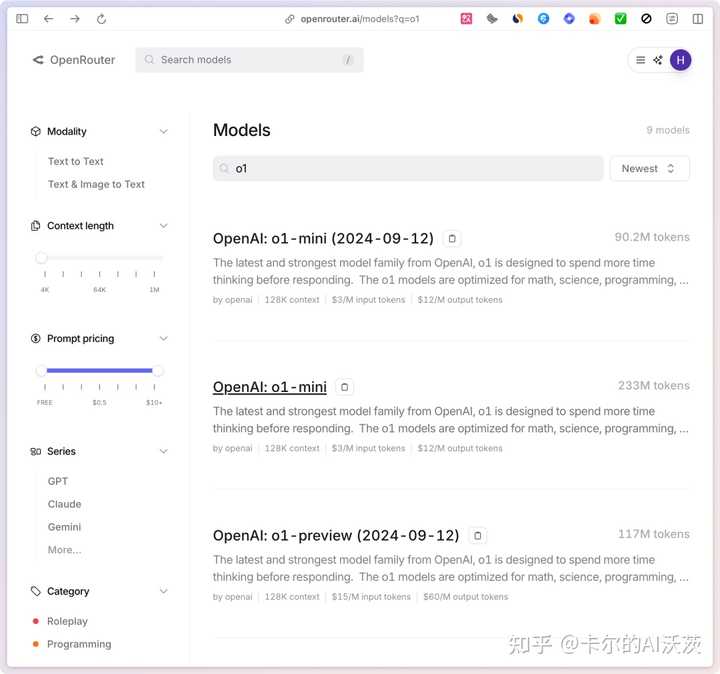Open the orange blob extension icon
The height and width of the screenshot is (674, 720).
pos(594,19)
